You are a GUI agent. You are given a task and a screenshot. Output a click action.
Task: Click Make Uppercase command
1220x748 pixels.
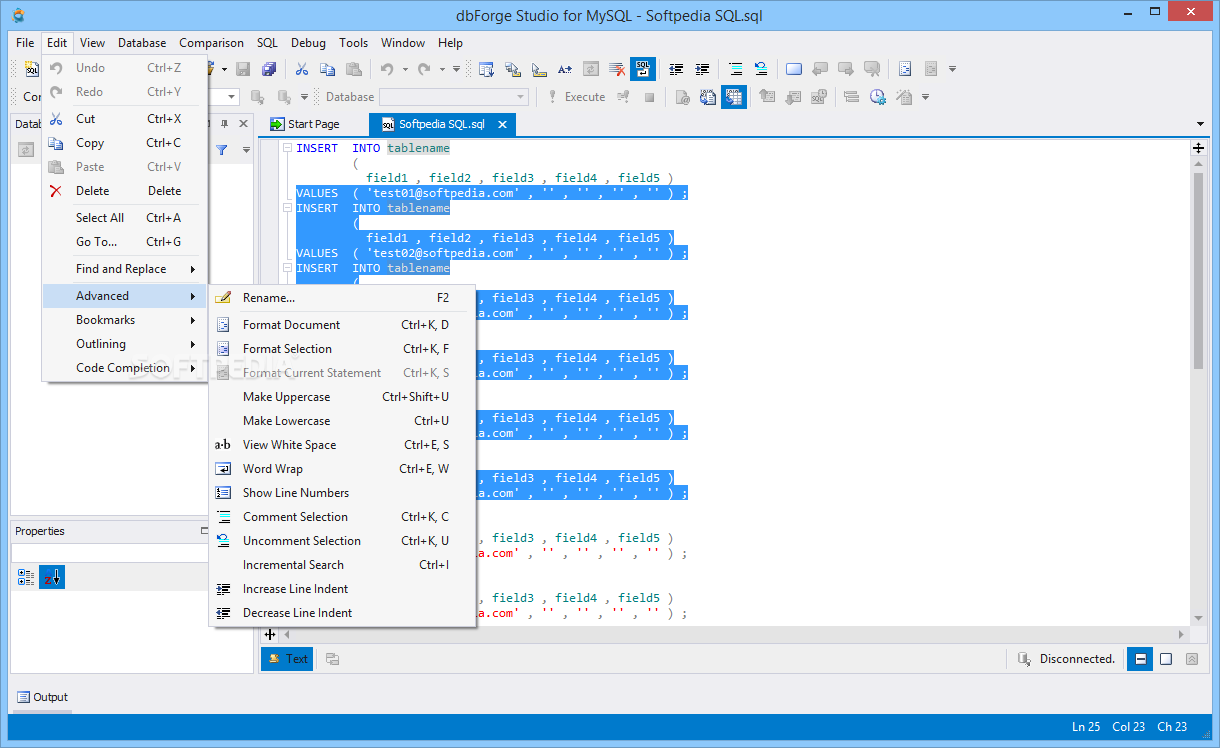[341, 397]
